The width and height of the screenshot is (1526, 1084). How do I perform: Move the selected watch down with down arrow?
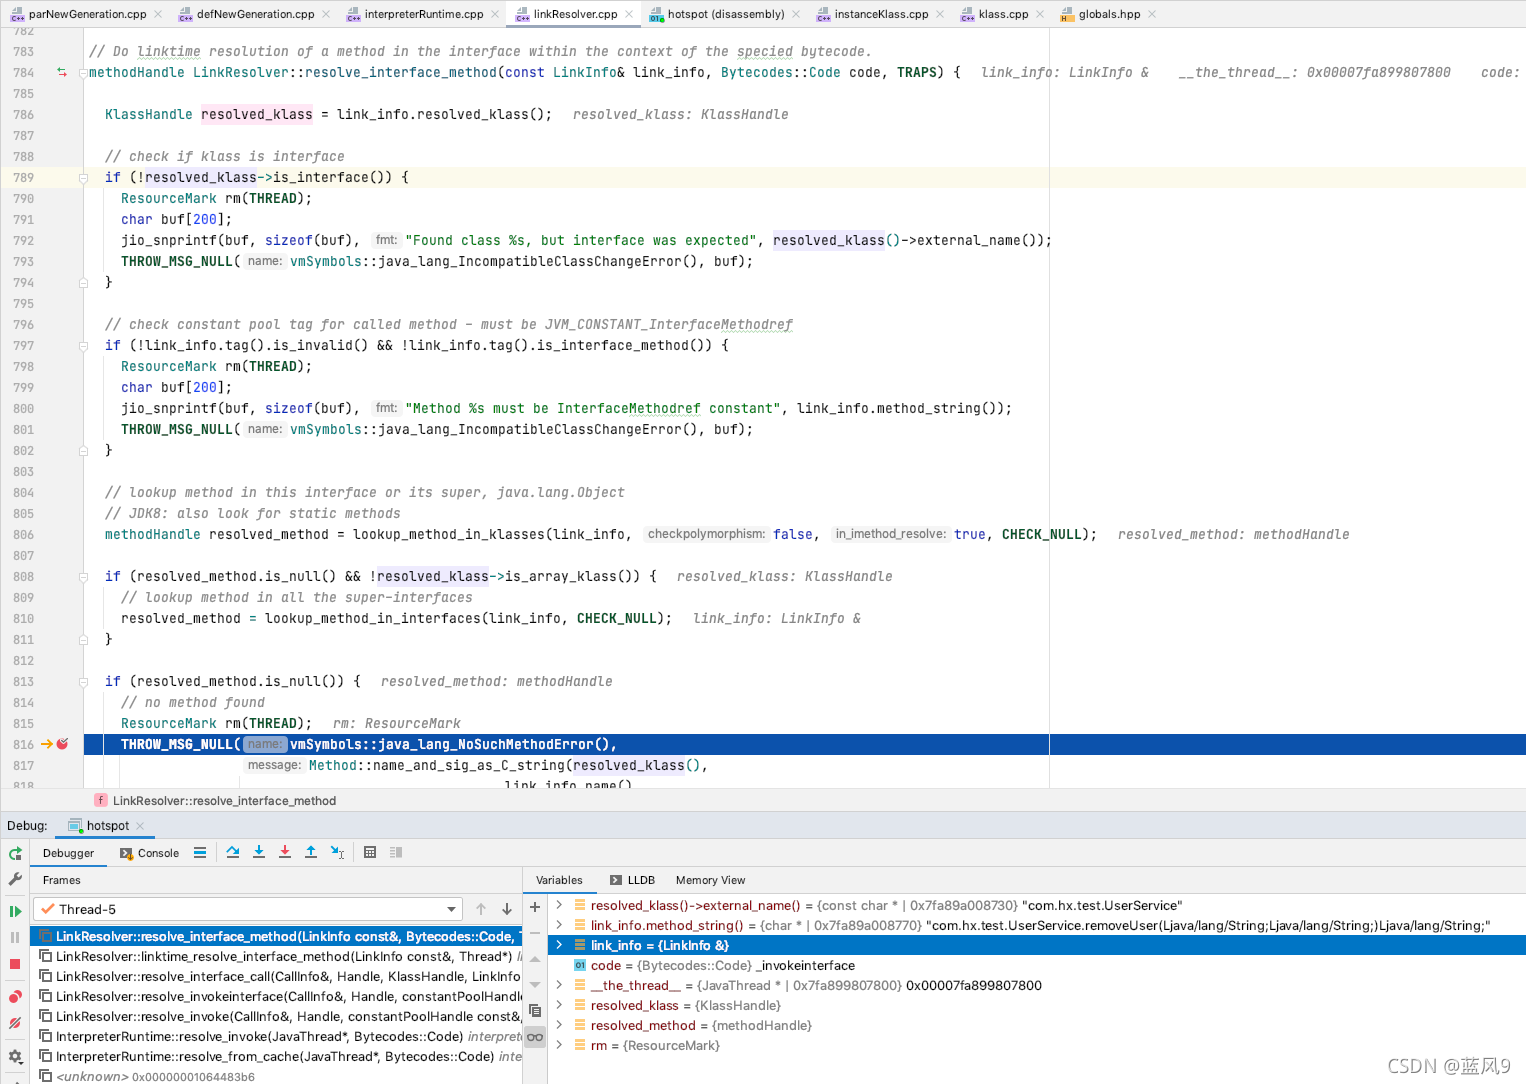coord(535,985)
